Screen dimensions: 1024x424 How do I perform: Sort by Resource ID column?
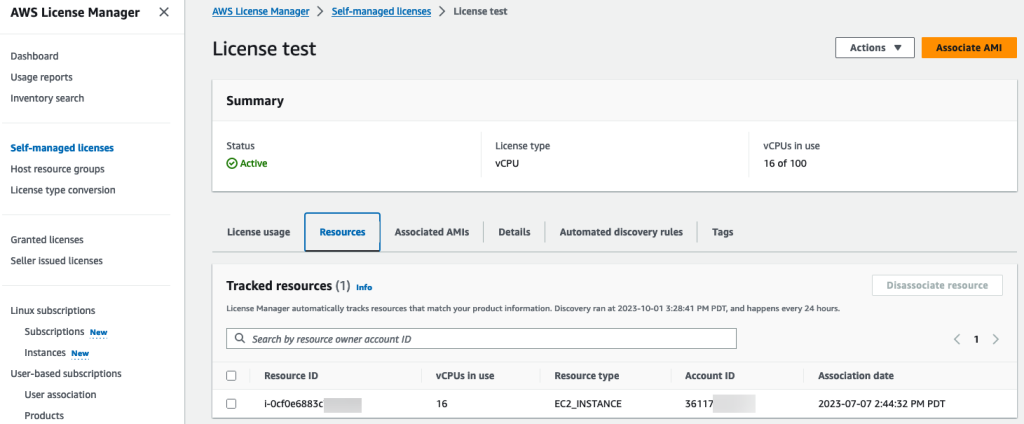tap(291, 376)
